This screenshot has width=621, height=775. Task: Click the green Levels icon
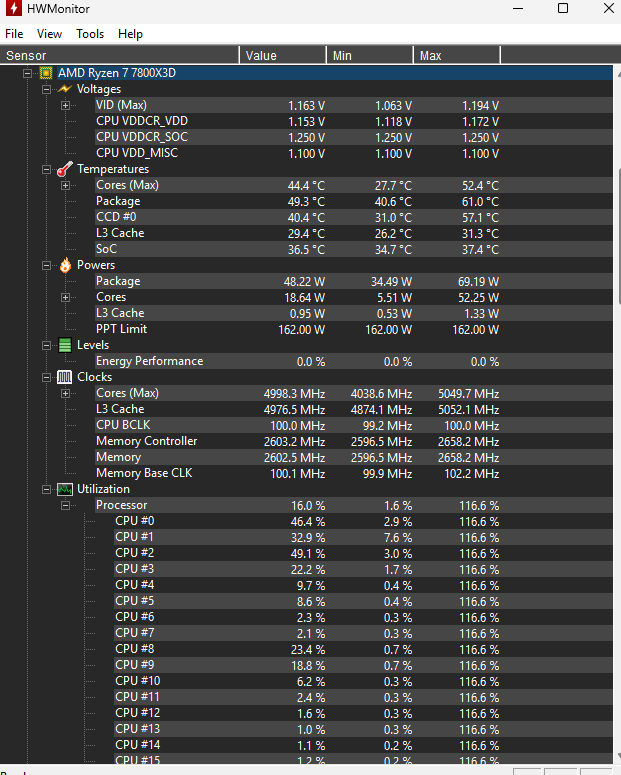(x=65, y=345)
